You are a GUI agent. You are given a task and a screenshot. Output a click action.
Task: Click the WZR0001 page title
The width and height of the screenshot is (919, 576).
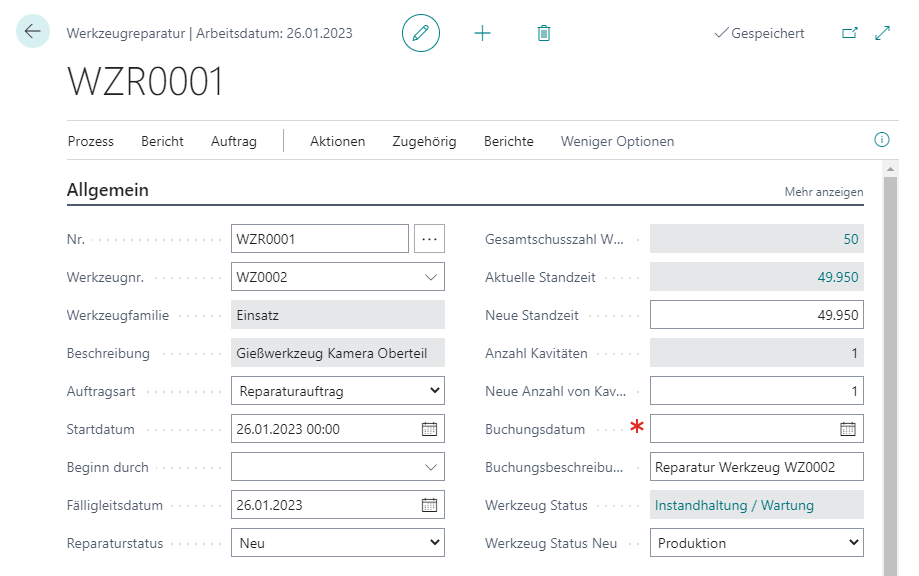[x=145, y=81]
